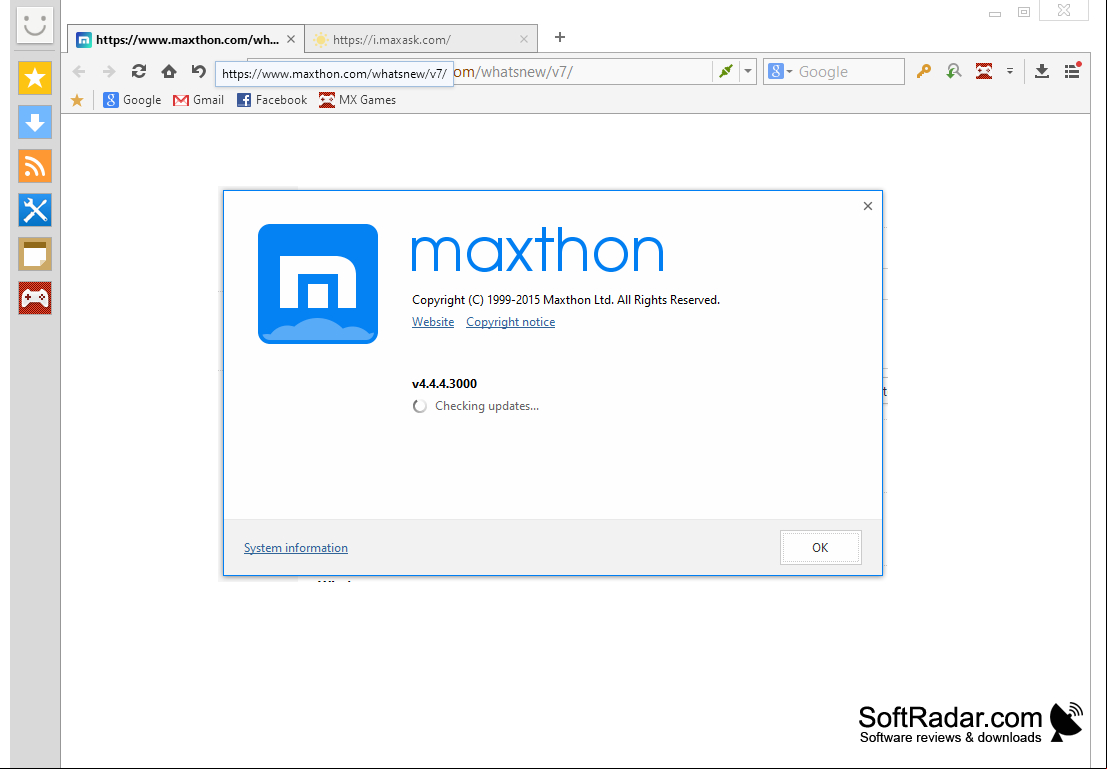Close the www.maxthon.com tab
Image resolution: width=1107 pixels, height=769 pixels.
(x=291, y=40)
